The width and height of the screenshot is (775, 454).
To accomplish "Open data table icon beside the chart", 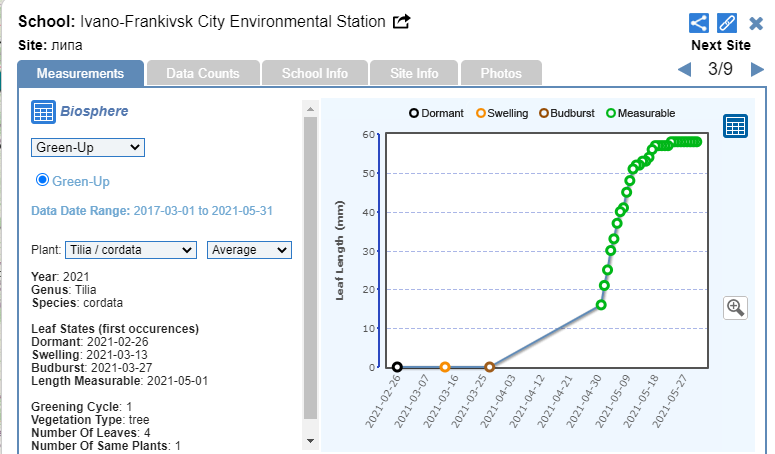I will pyautogui.click(x=736, y=126).
